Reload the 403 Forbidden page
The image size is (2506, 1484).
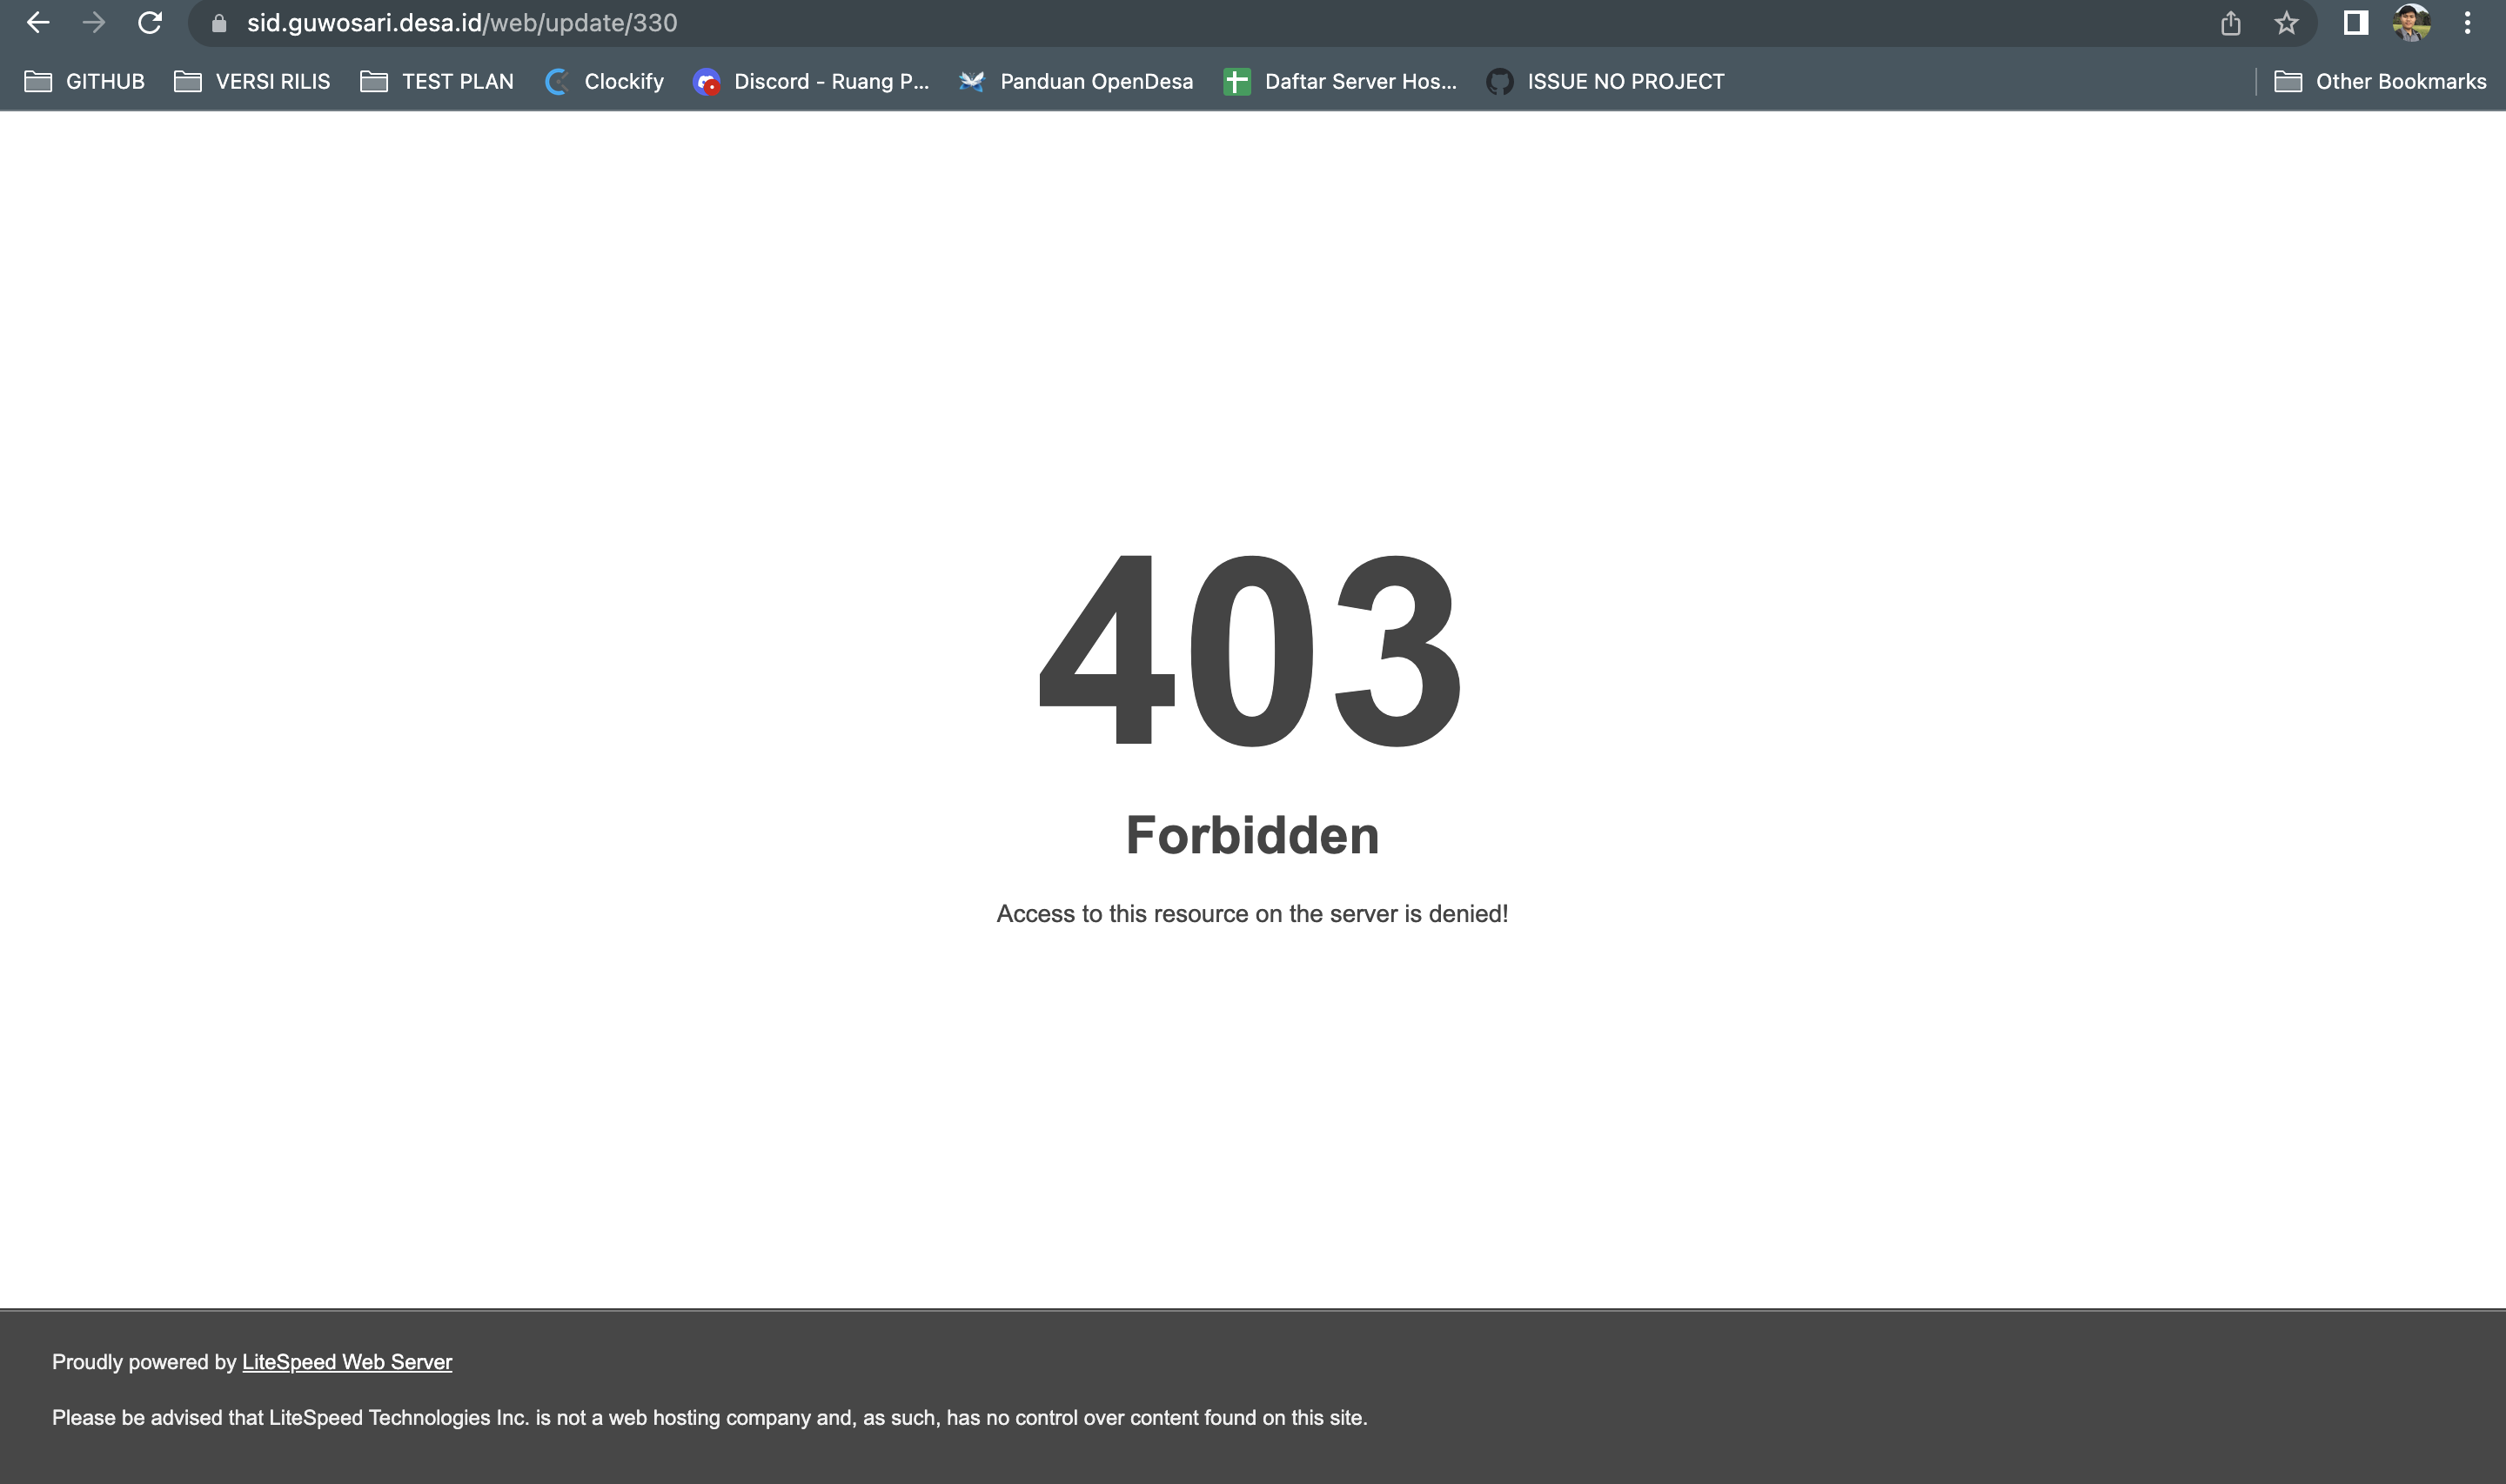[x=150, y=23]
